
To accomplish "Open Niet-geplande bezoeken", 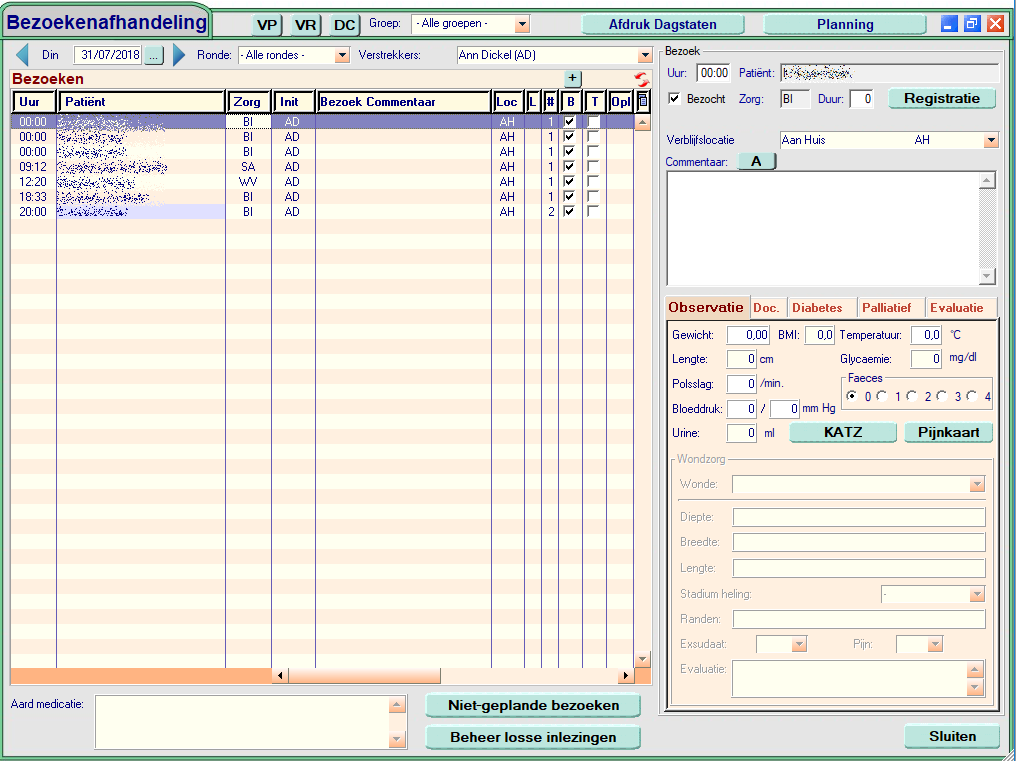I will point(532,705).
